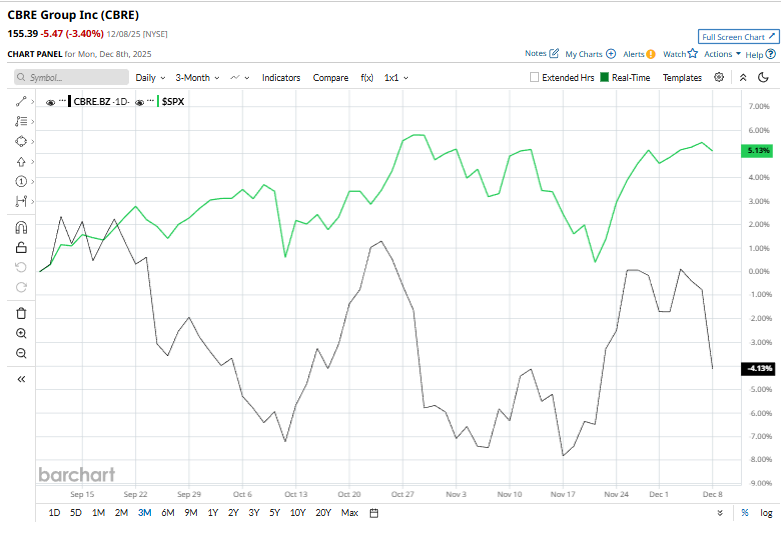Toggle CBRE.BZ series visibility eye
The height and width of the screenshot is (533, 781).
tap(50, 103)
